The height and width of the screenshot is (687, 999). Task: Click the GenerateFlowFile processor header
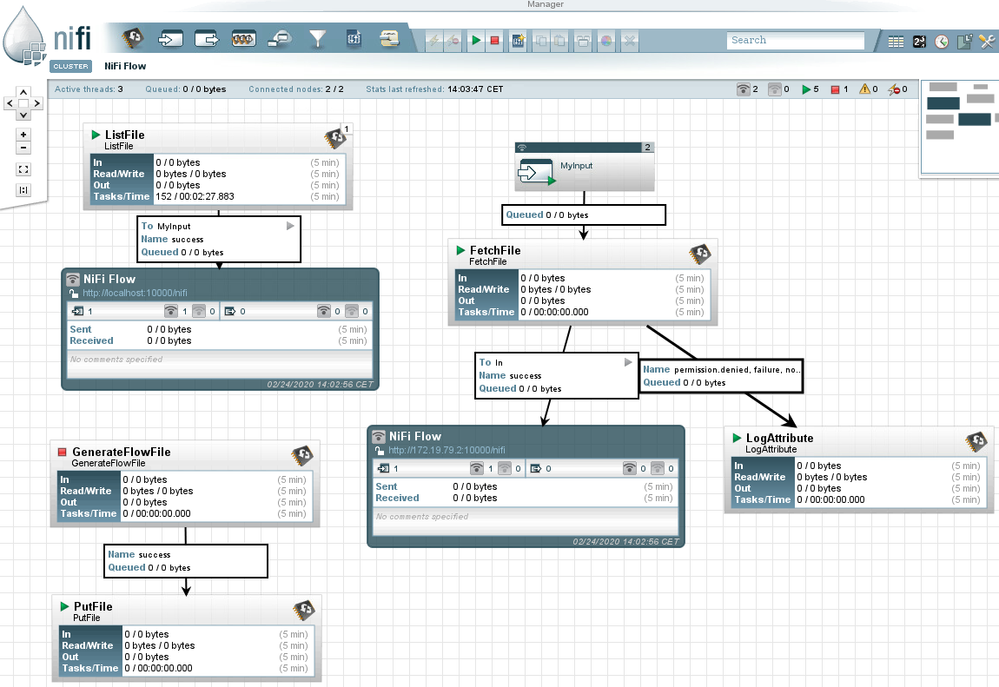(185, 456)
